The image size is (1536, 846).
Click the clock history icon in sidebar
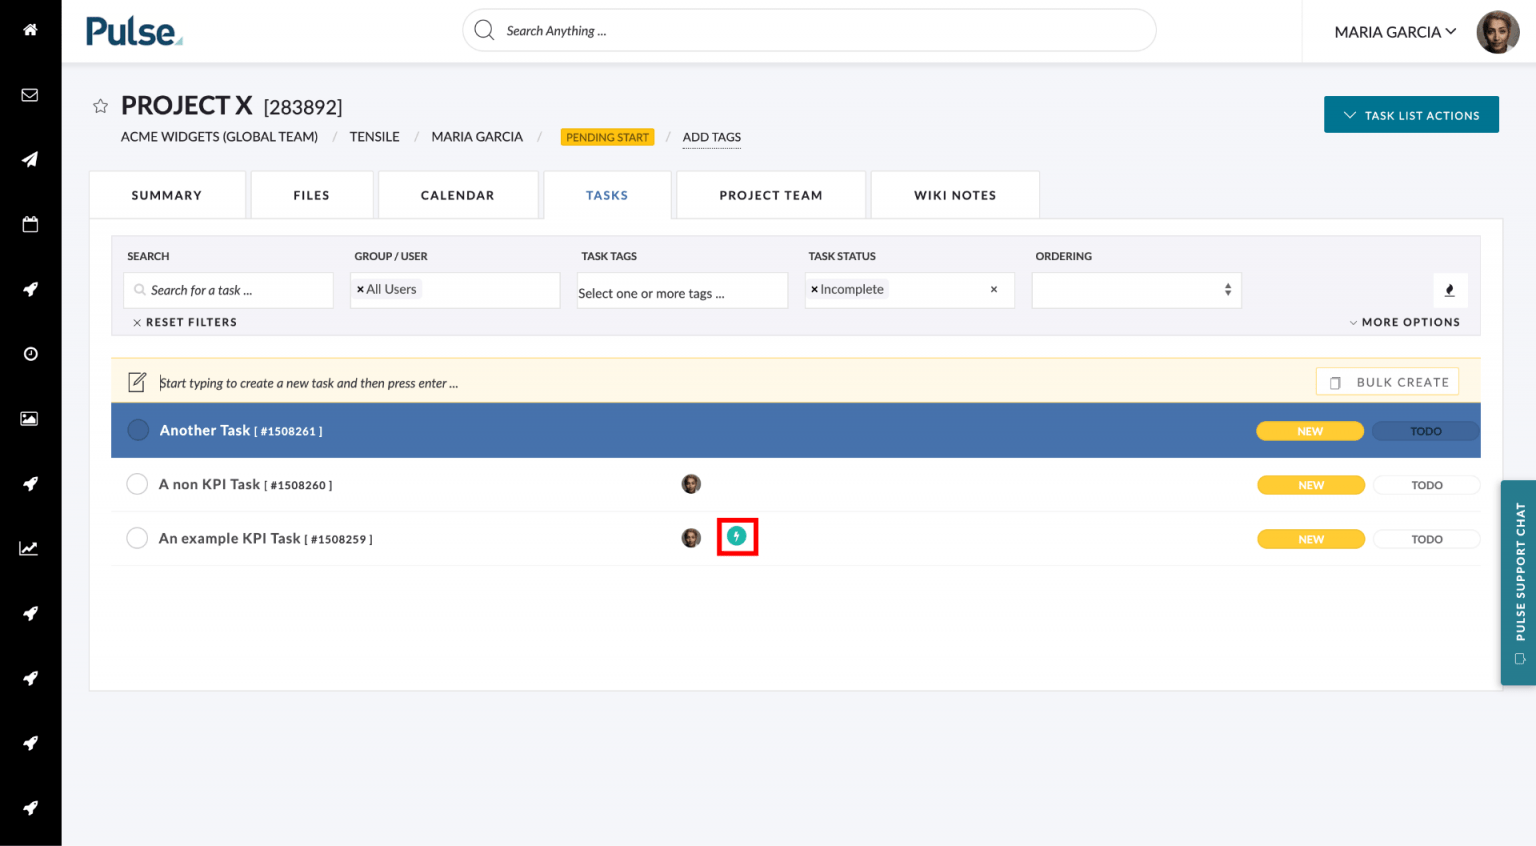(30, 353)
